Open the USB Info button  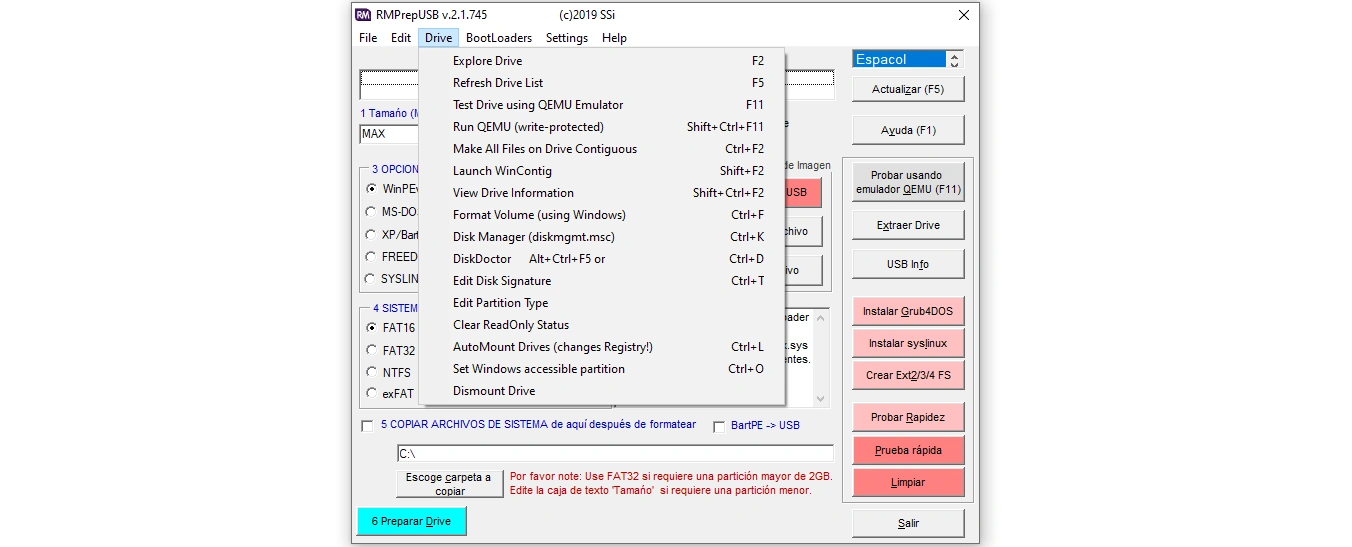click(x=908, y=264)
